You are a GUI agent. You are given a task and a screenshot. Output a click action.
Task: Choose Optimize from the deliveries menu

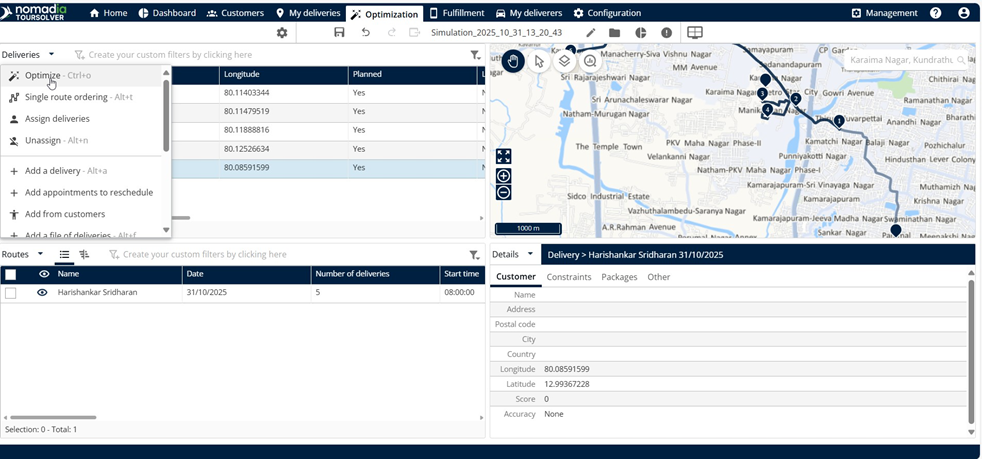point(42,76)
